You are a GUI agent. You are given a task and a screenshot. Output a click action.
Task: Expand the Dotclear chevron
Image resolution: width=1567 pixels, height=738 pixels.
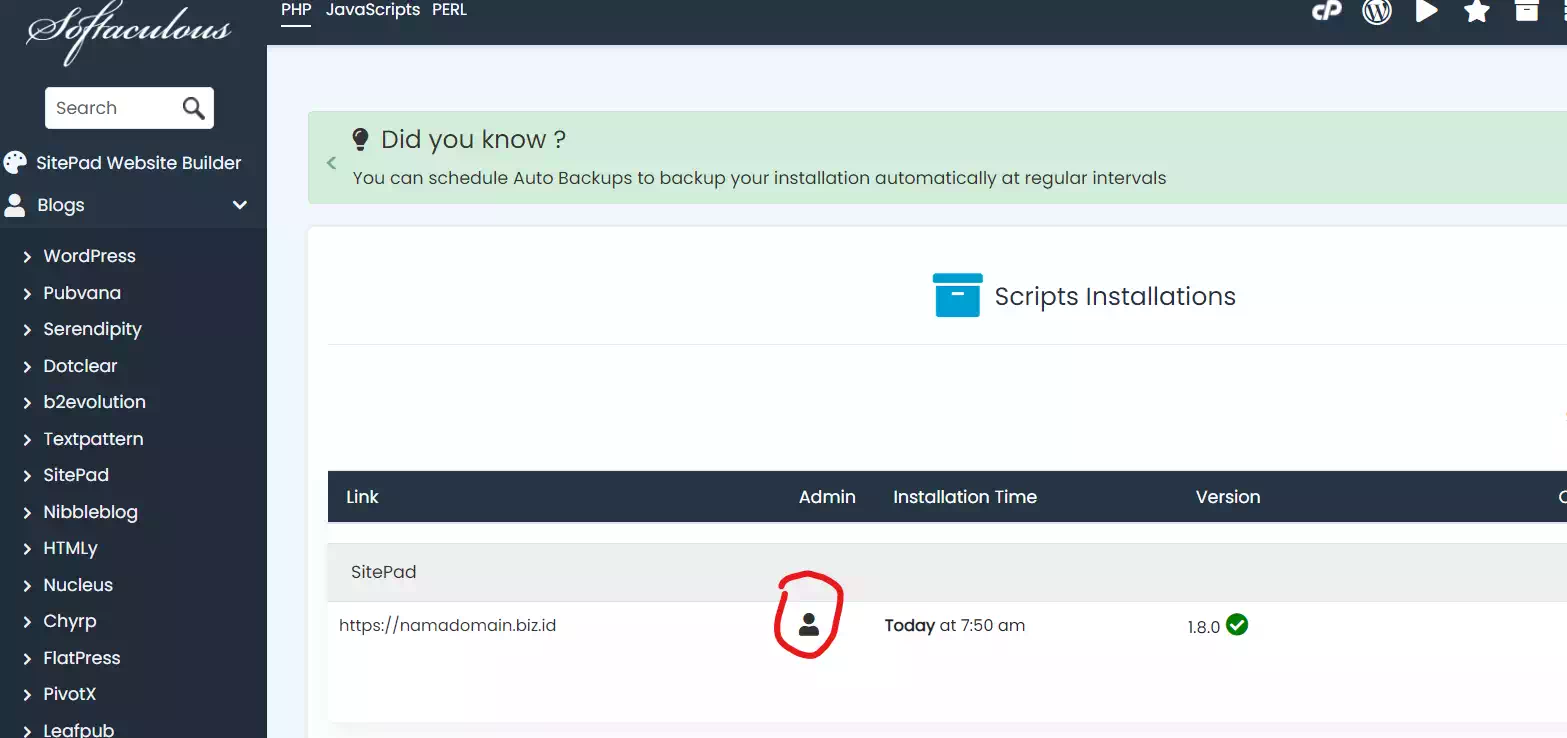pyautogui.click(x=28, y=367)
